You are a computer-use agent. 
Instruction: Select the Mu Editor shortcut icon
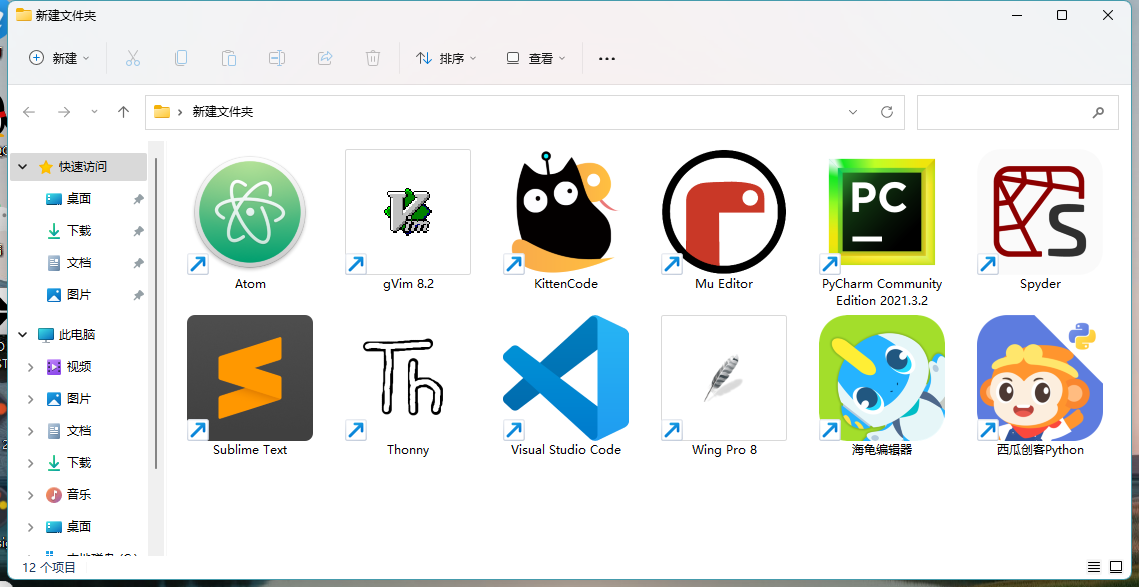tap(724, 212)
